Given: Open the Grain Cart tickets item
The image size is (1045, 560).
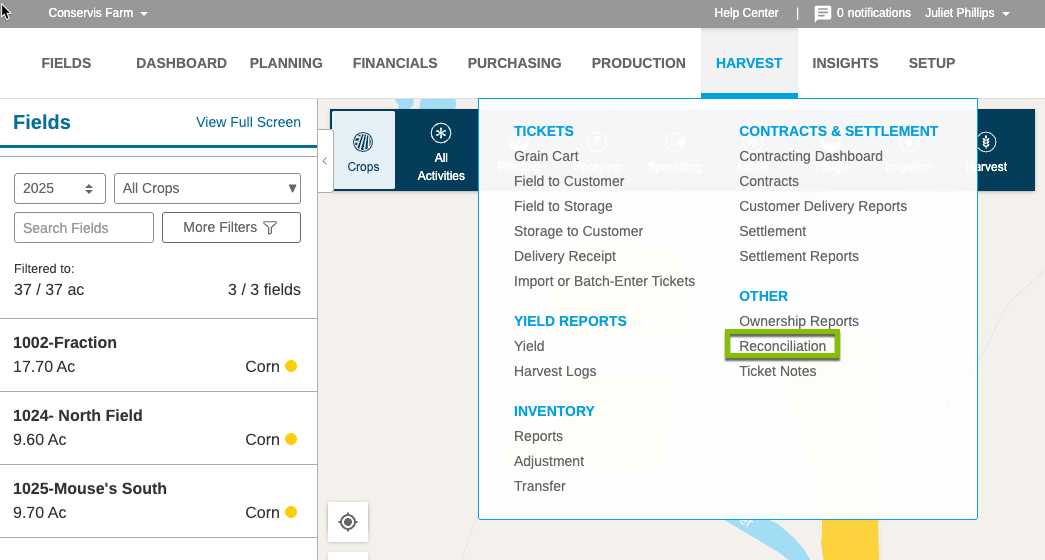Looking at the screenshot, I should [546, 156].
